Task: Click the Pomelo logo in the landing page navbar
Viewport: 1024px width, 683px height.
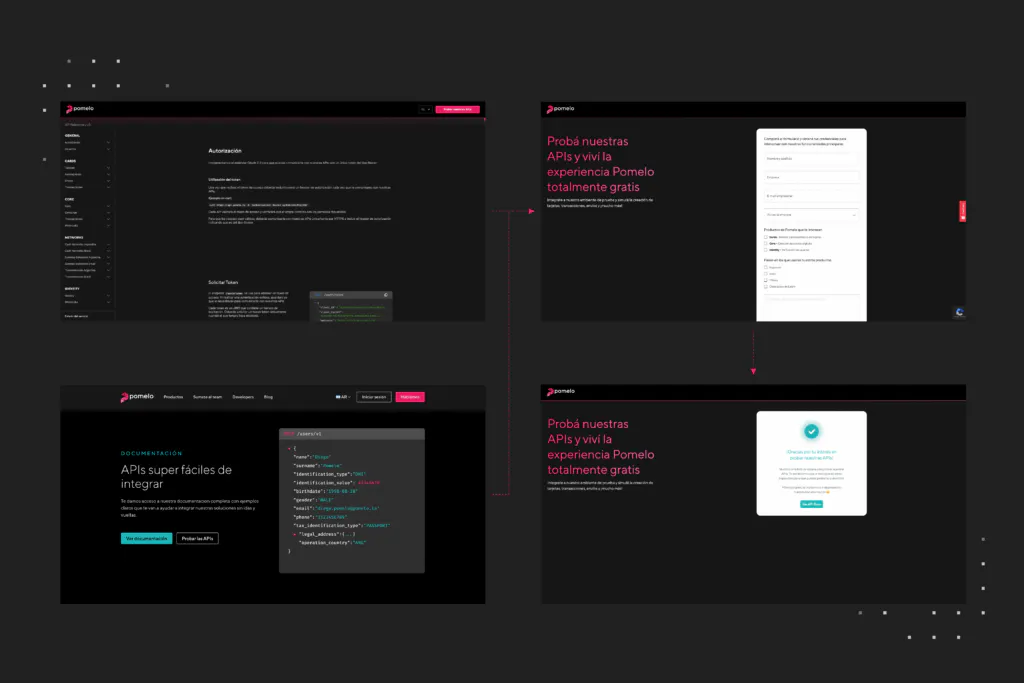Action: click(x=136, y=397)
